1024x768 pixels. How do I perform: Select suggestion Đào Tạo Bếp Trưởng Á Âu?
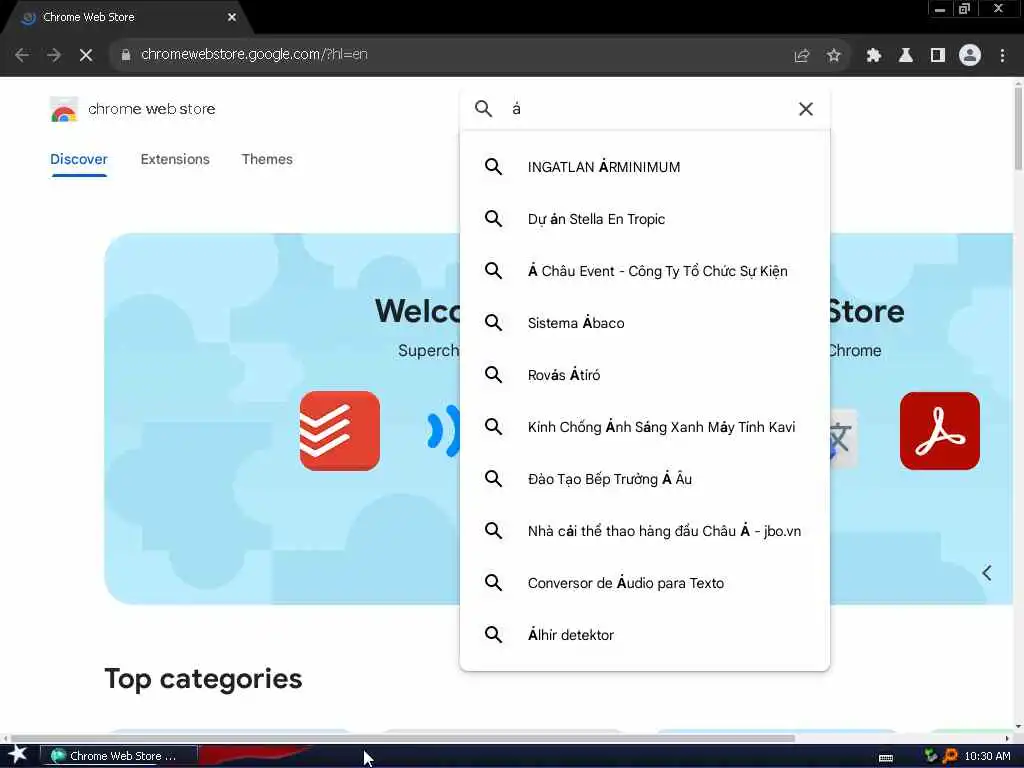click(x=645, y=479)
